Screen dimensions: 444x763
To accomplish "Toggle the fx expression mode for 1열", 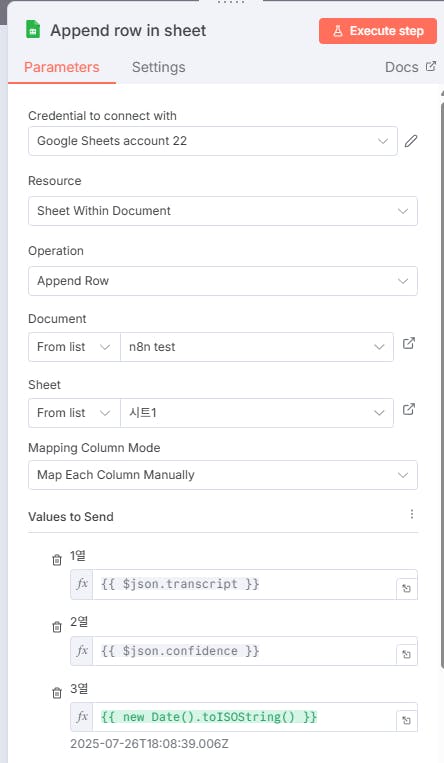I will tap(82, 584).
